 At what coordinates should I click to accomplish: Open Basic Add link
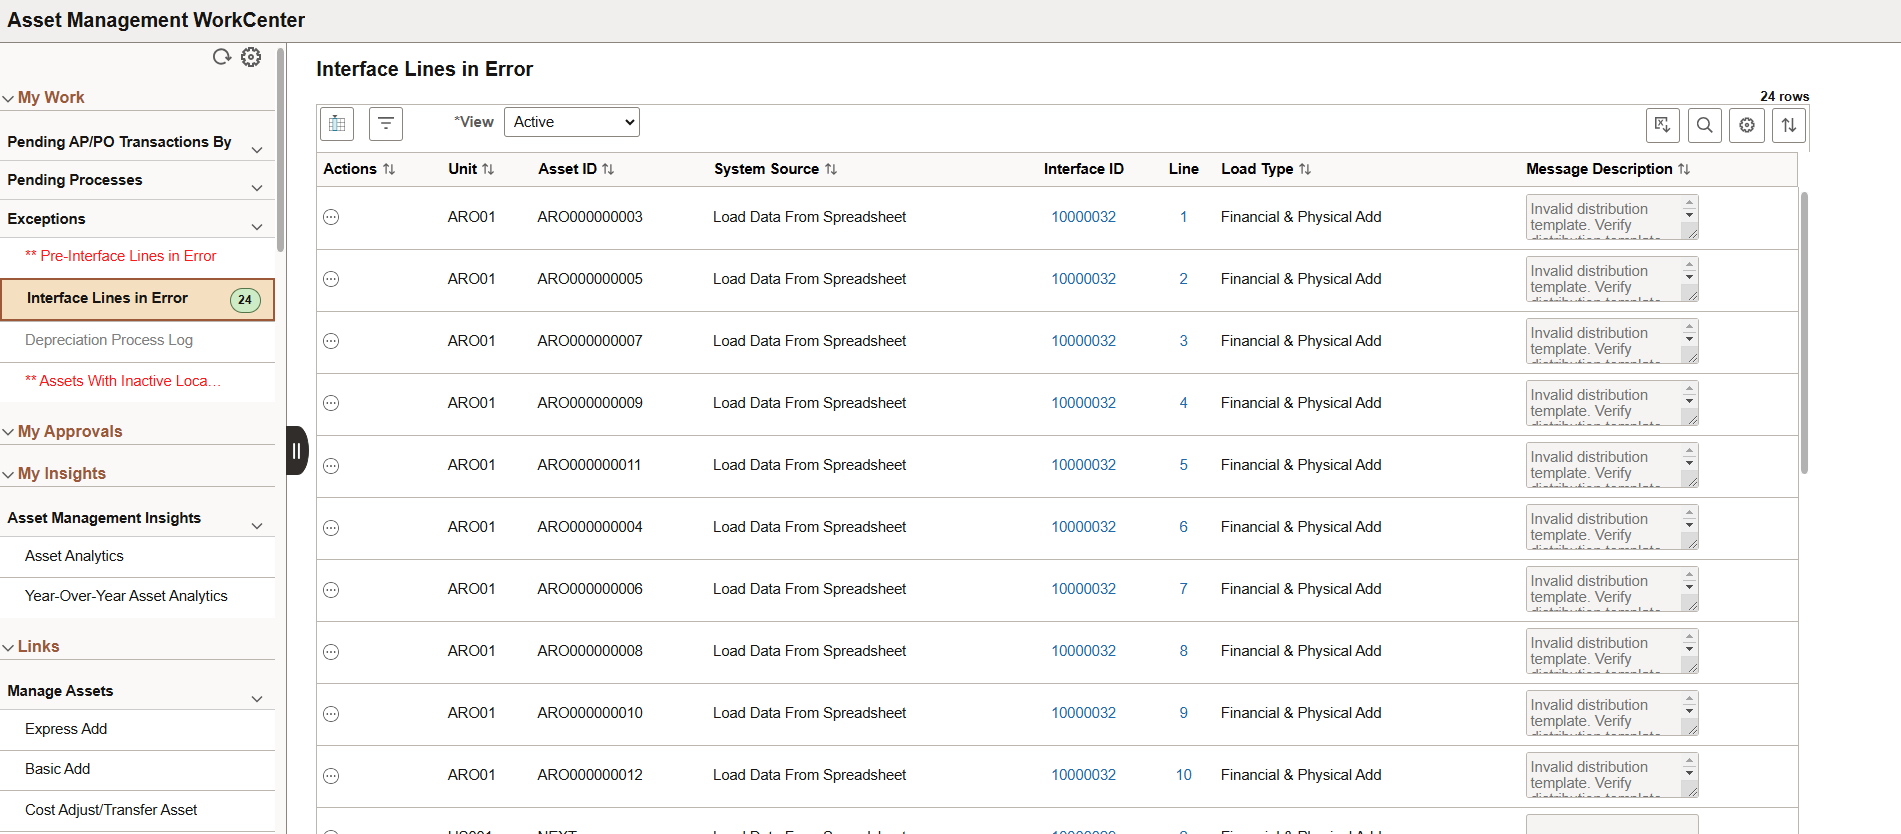pos(57,769)
